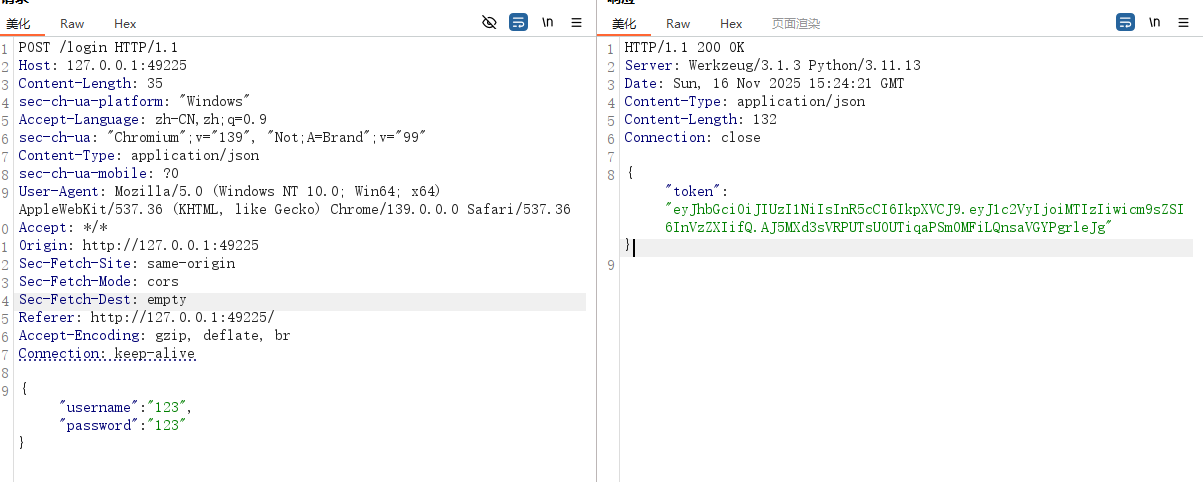Toggle the \n button in the response panel

coord(1155,22)
